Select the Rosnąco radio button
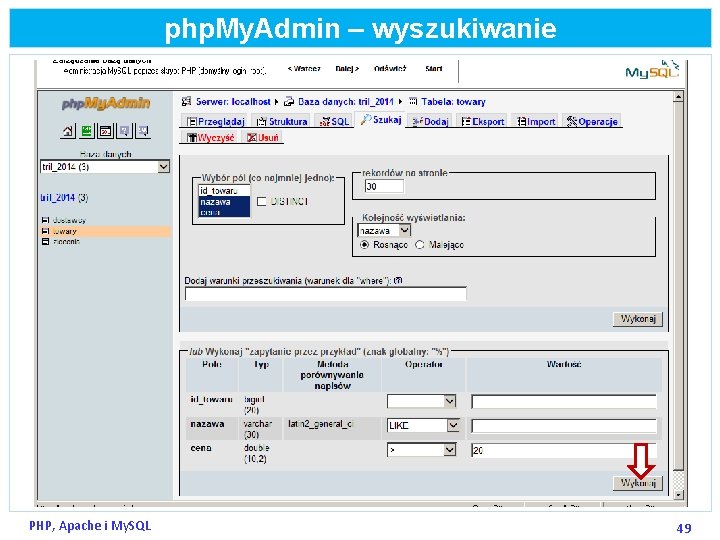720x540 pixels. (365, 245)
